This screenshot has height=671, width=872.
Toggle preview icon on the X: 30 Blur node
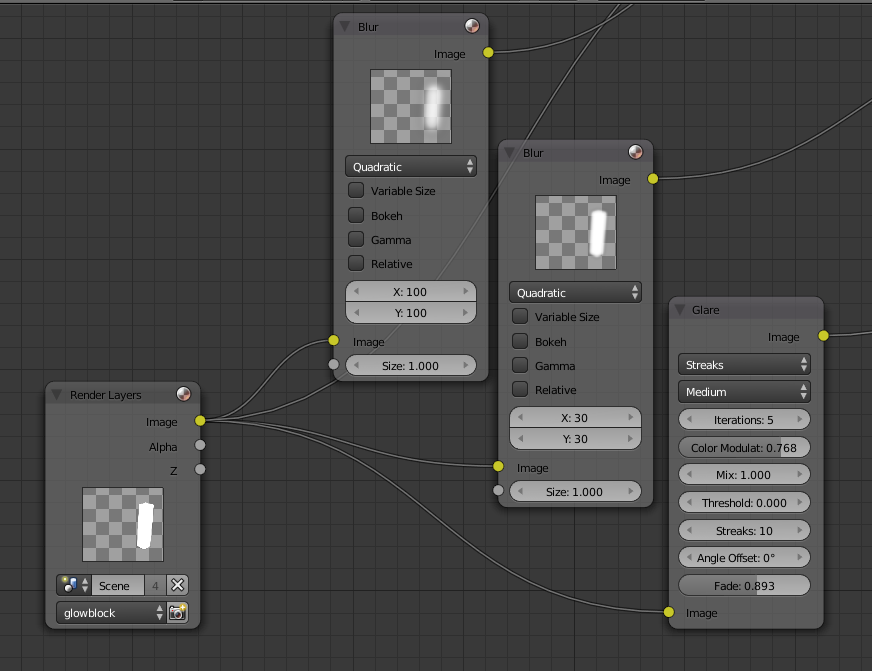635,152
